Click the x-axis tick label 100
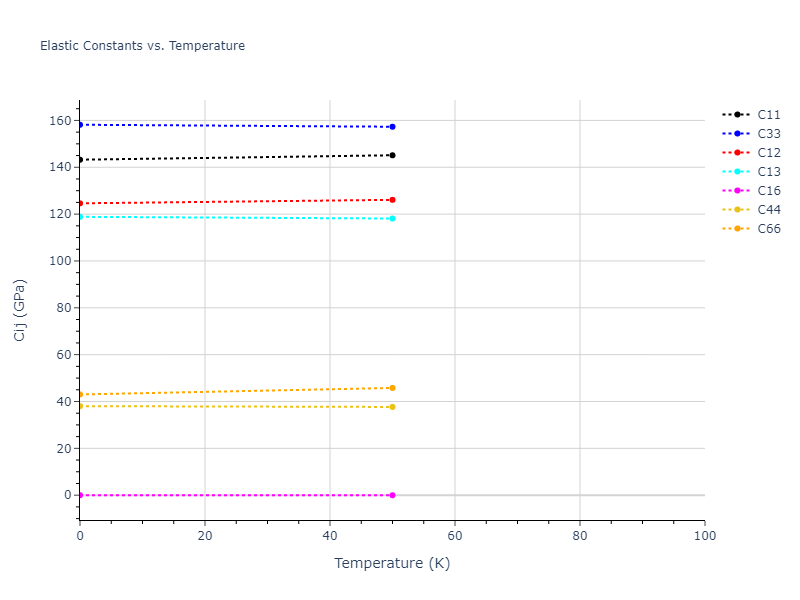Viewport: 800px width, 600px height. [704, 536]
